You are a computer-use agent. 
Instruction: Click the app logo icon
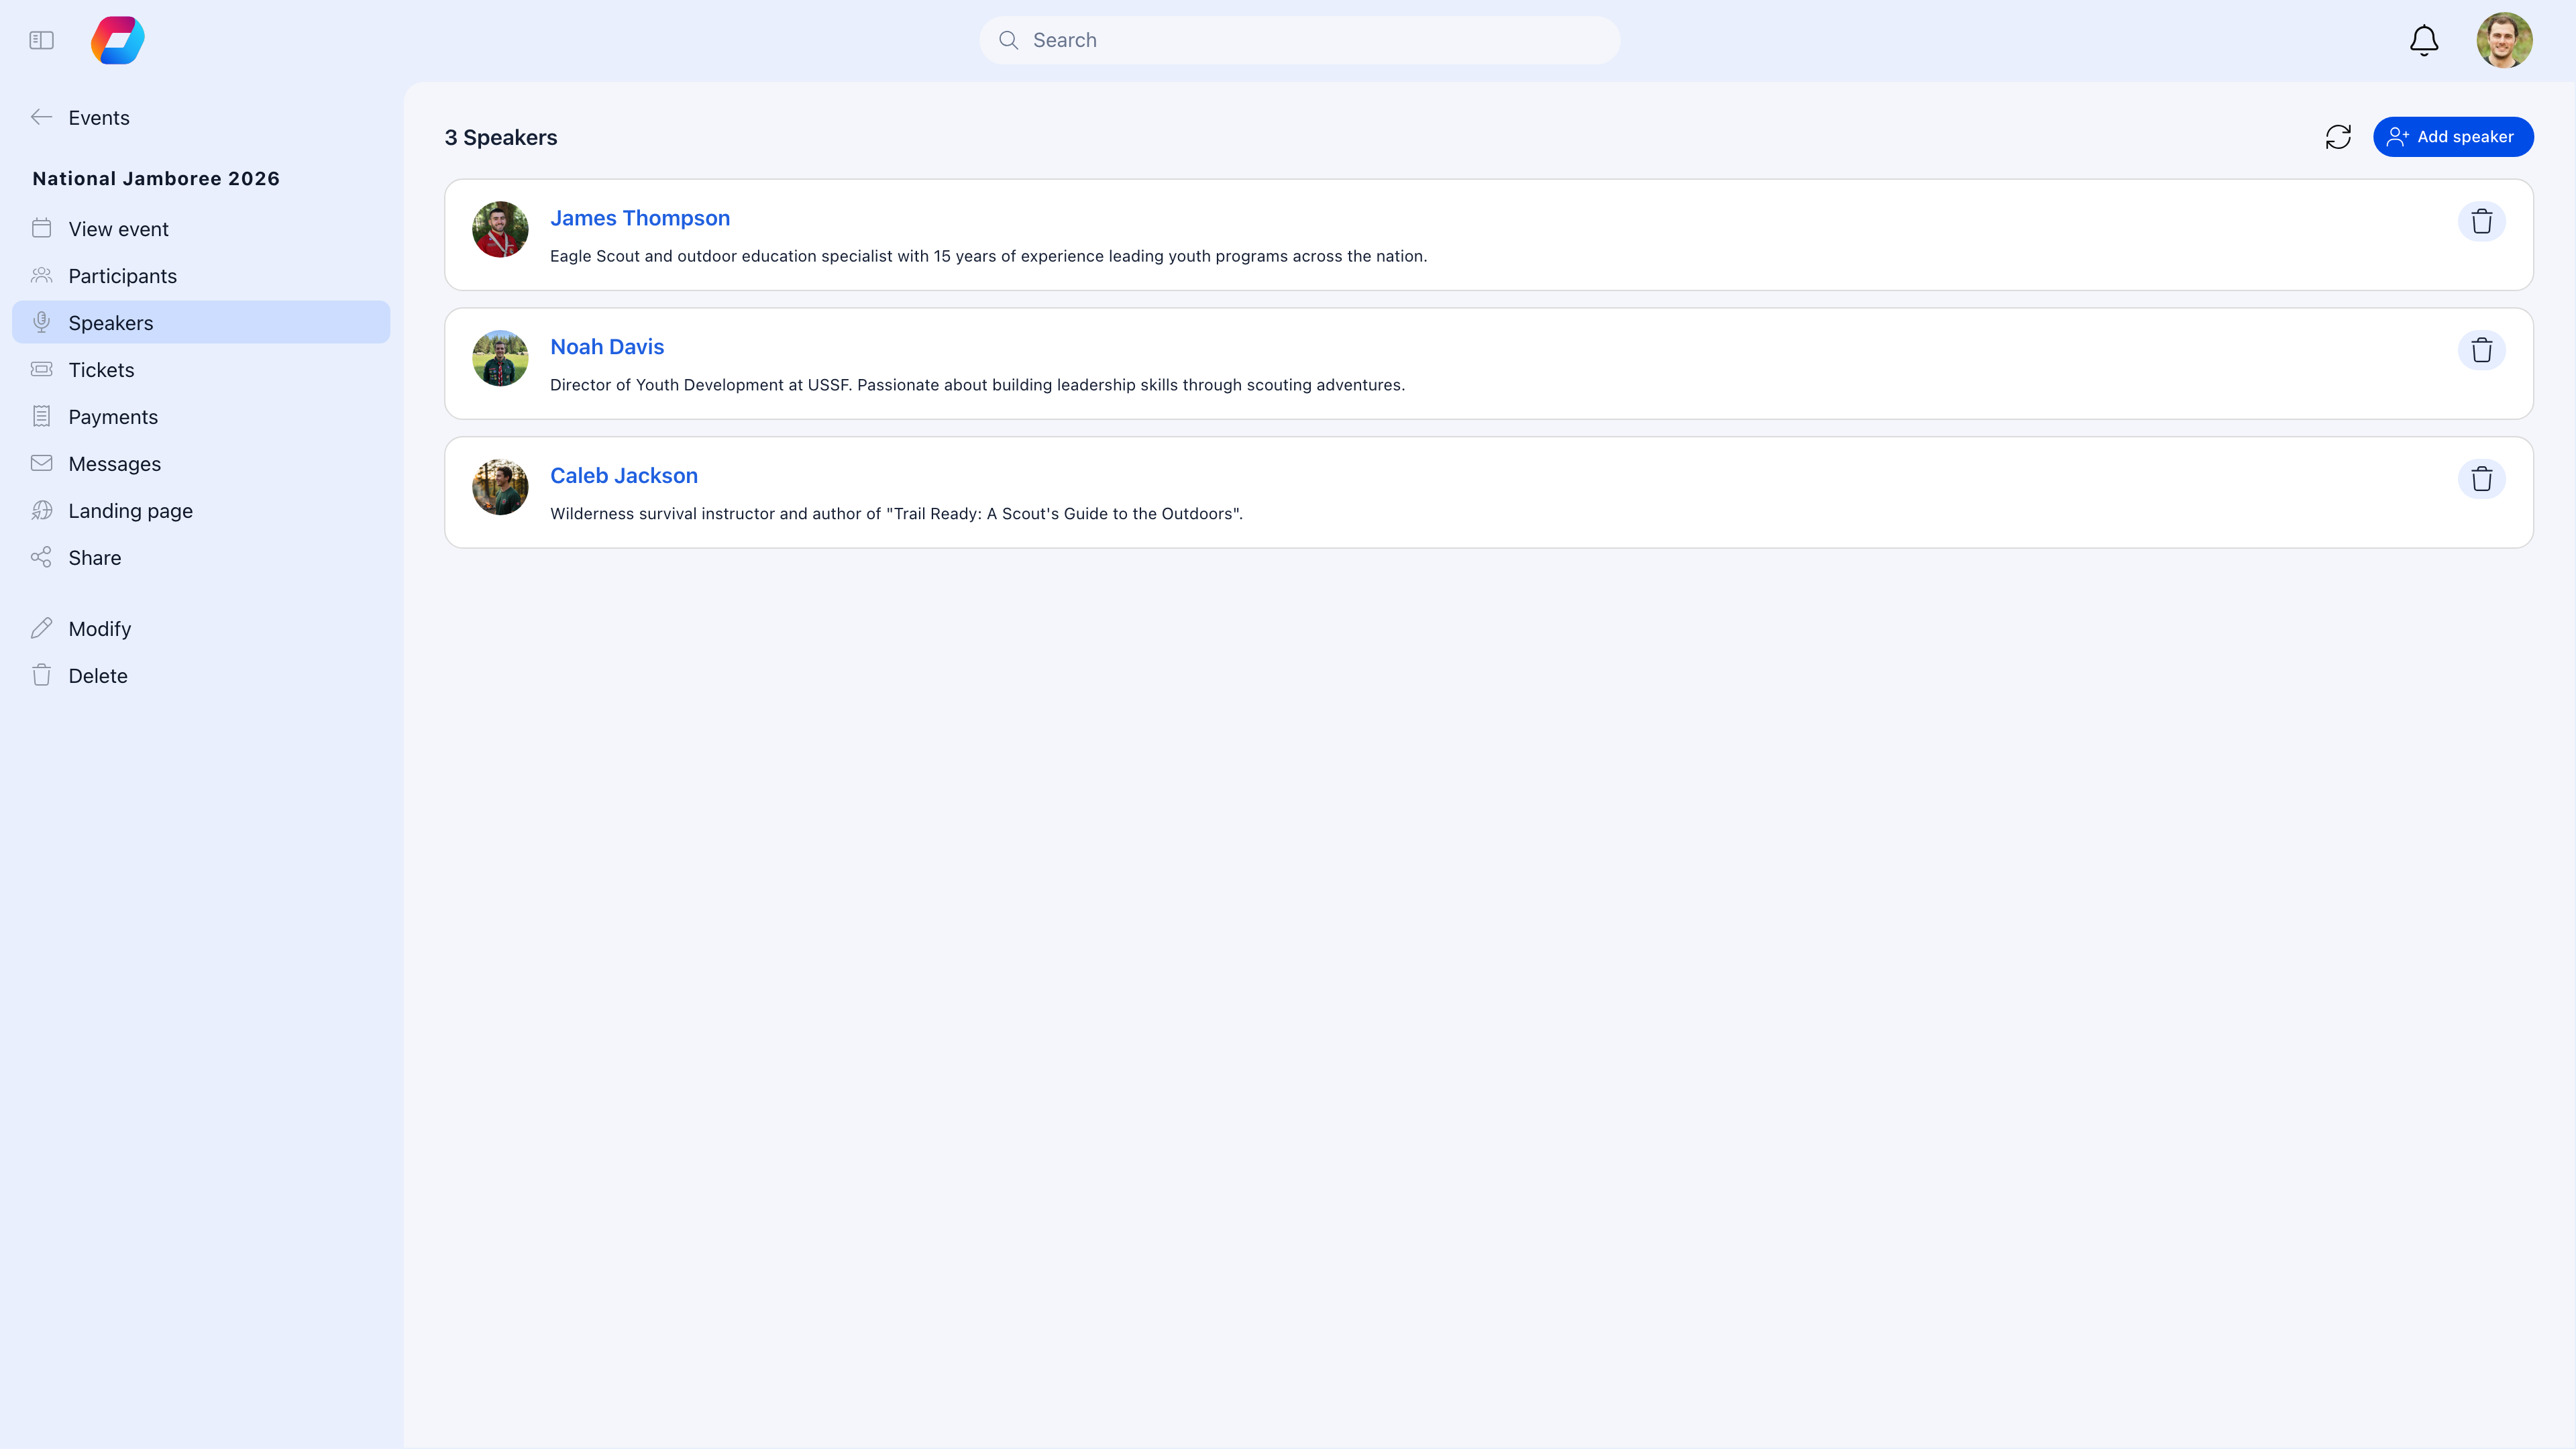click(118, 40)
